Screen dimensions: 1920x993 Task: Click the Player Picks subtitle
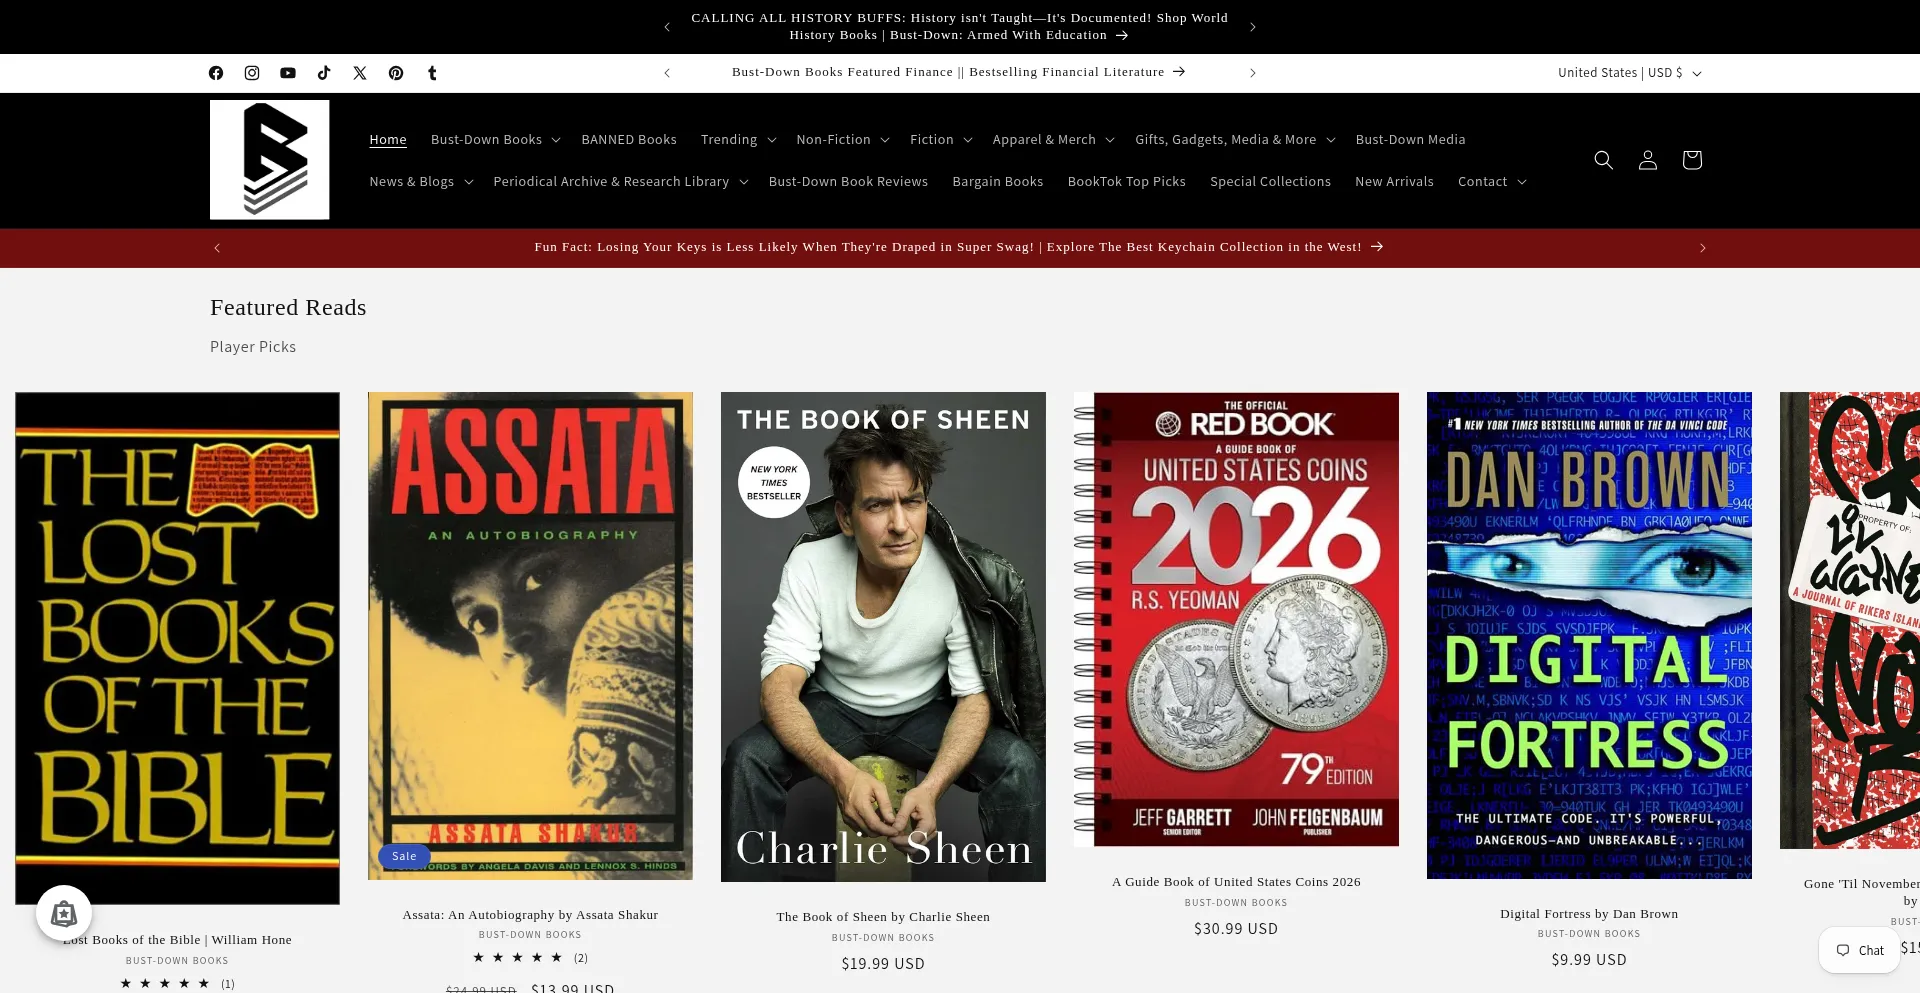click(253, 347)
